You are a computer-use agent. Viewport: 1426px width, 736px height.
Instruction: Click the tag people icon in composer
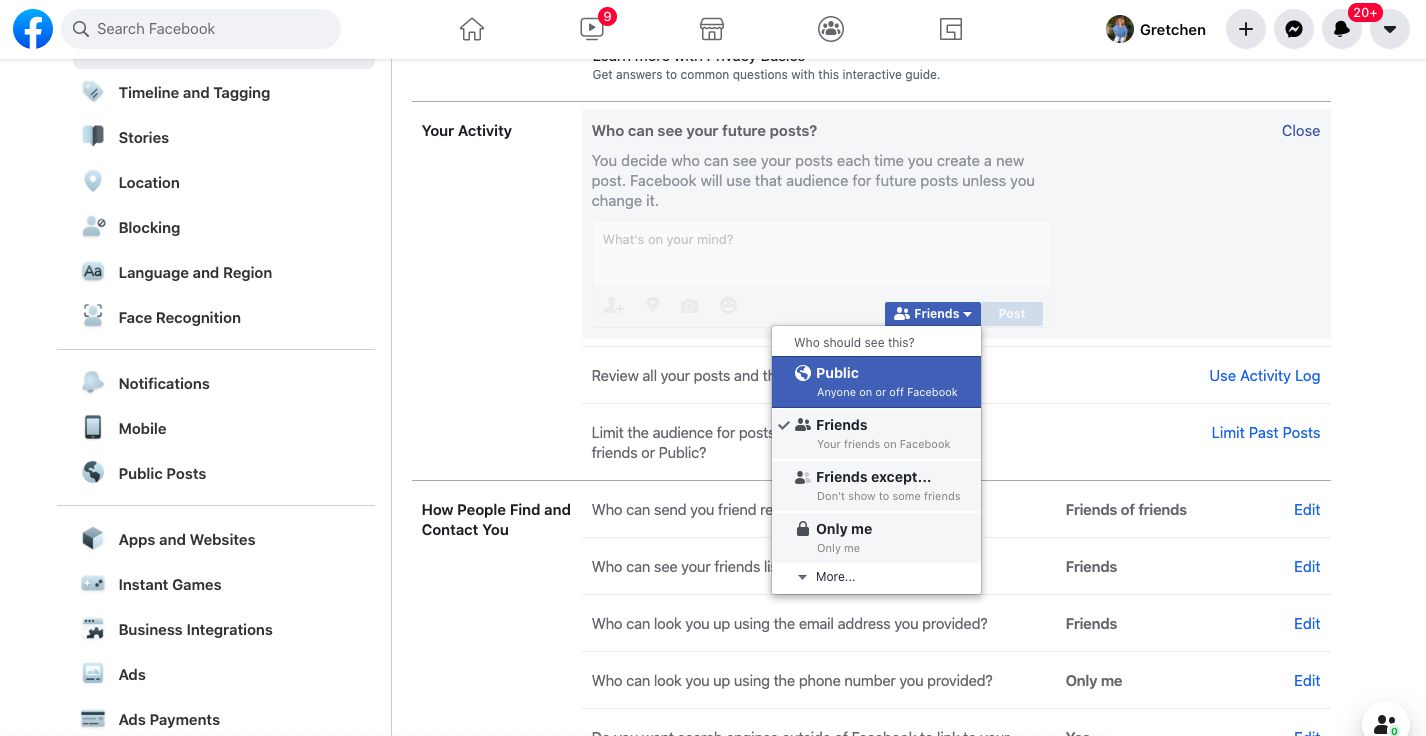614,305
